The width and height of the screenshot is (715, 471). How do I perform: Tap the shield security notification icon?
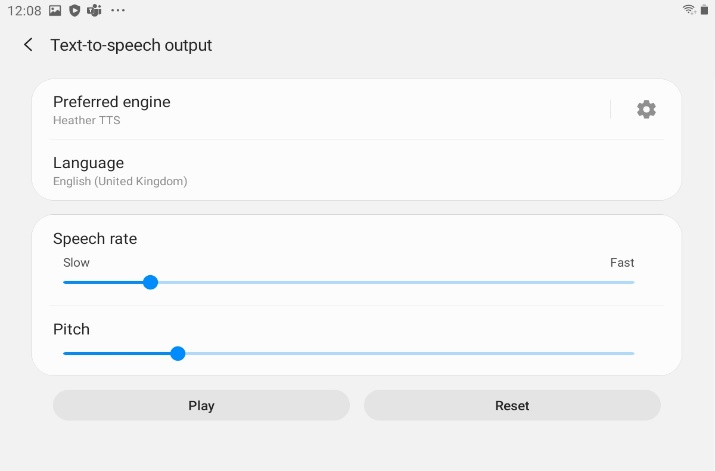pos(74,10)
